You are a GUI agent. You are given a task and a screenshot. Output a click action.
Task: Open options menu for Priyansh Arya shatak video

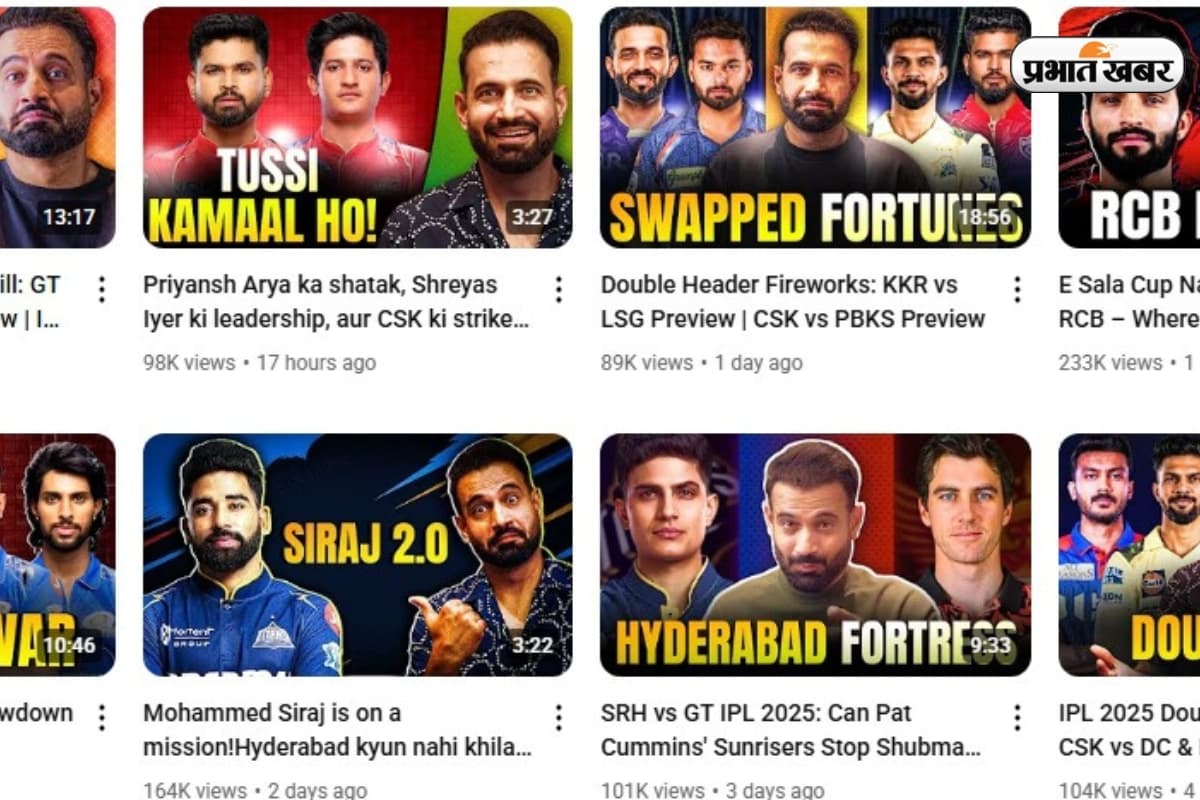point(558,290)
